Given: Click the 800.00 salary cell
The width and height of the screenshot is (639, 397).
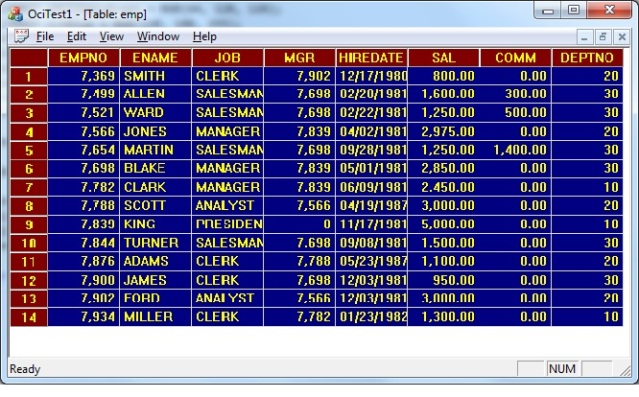Looking at the screenshot, I should (443, 76).
